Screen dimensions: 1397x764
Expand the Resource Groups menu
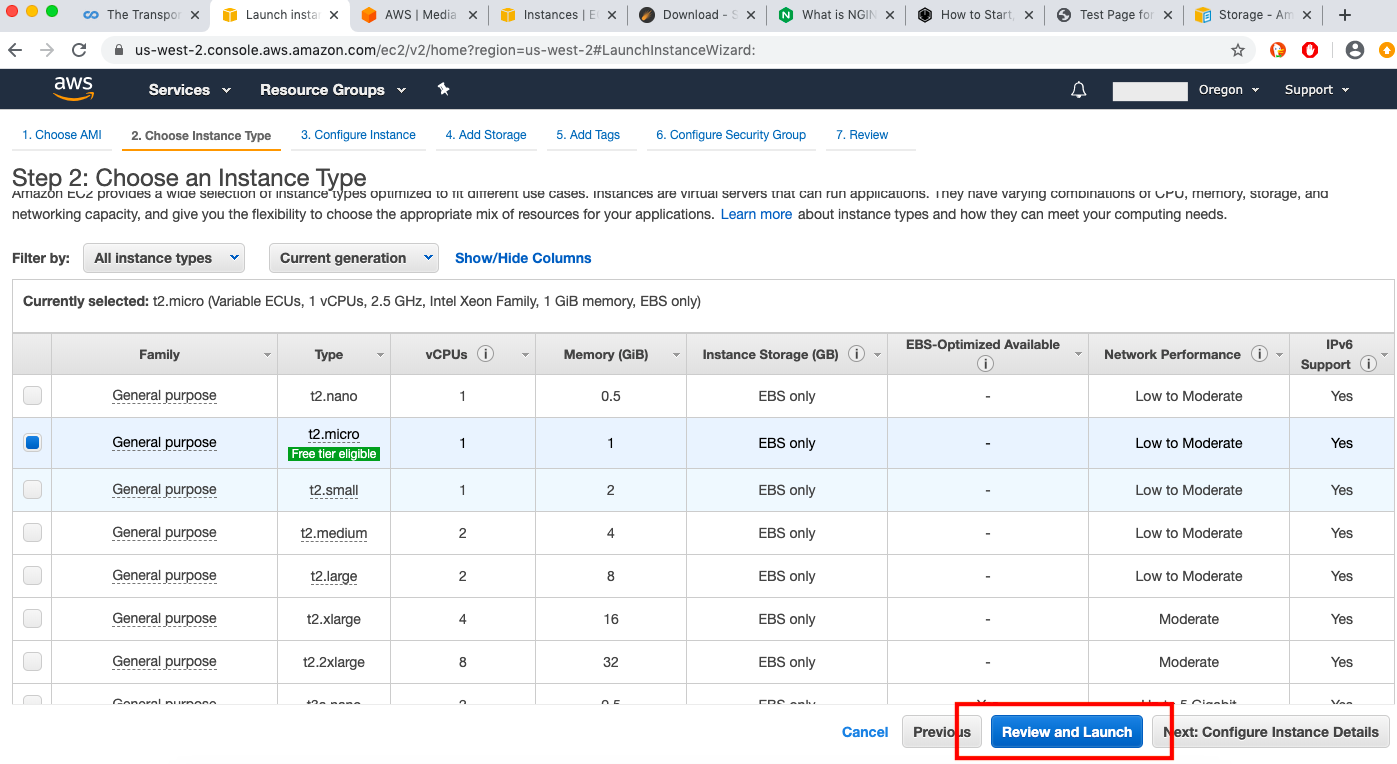pos(333,90)
